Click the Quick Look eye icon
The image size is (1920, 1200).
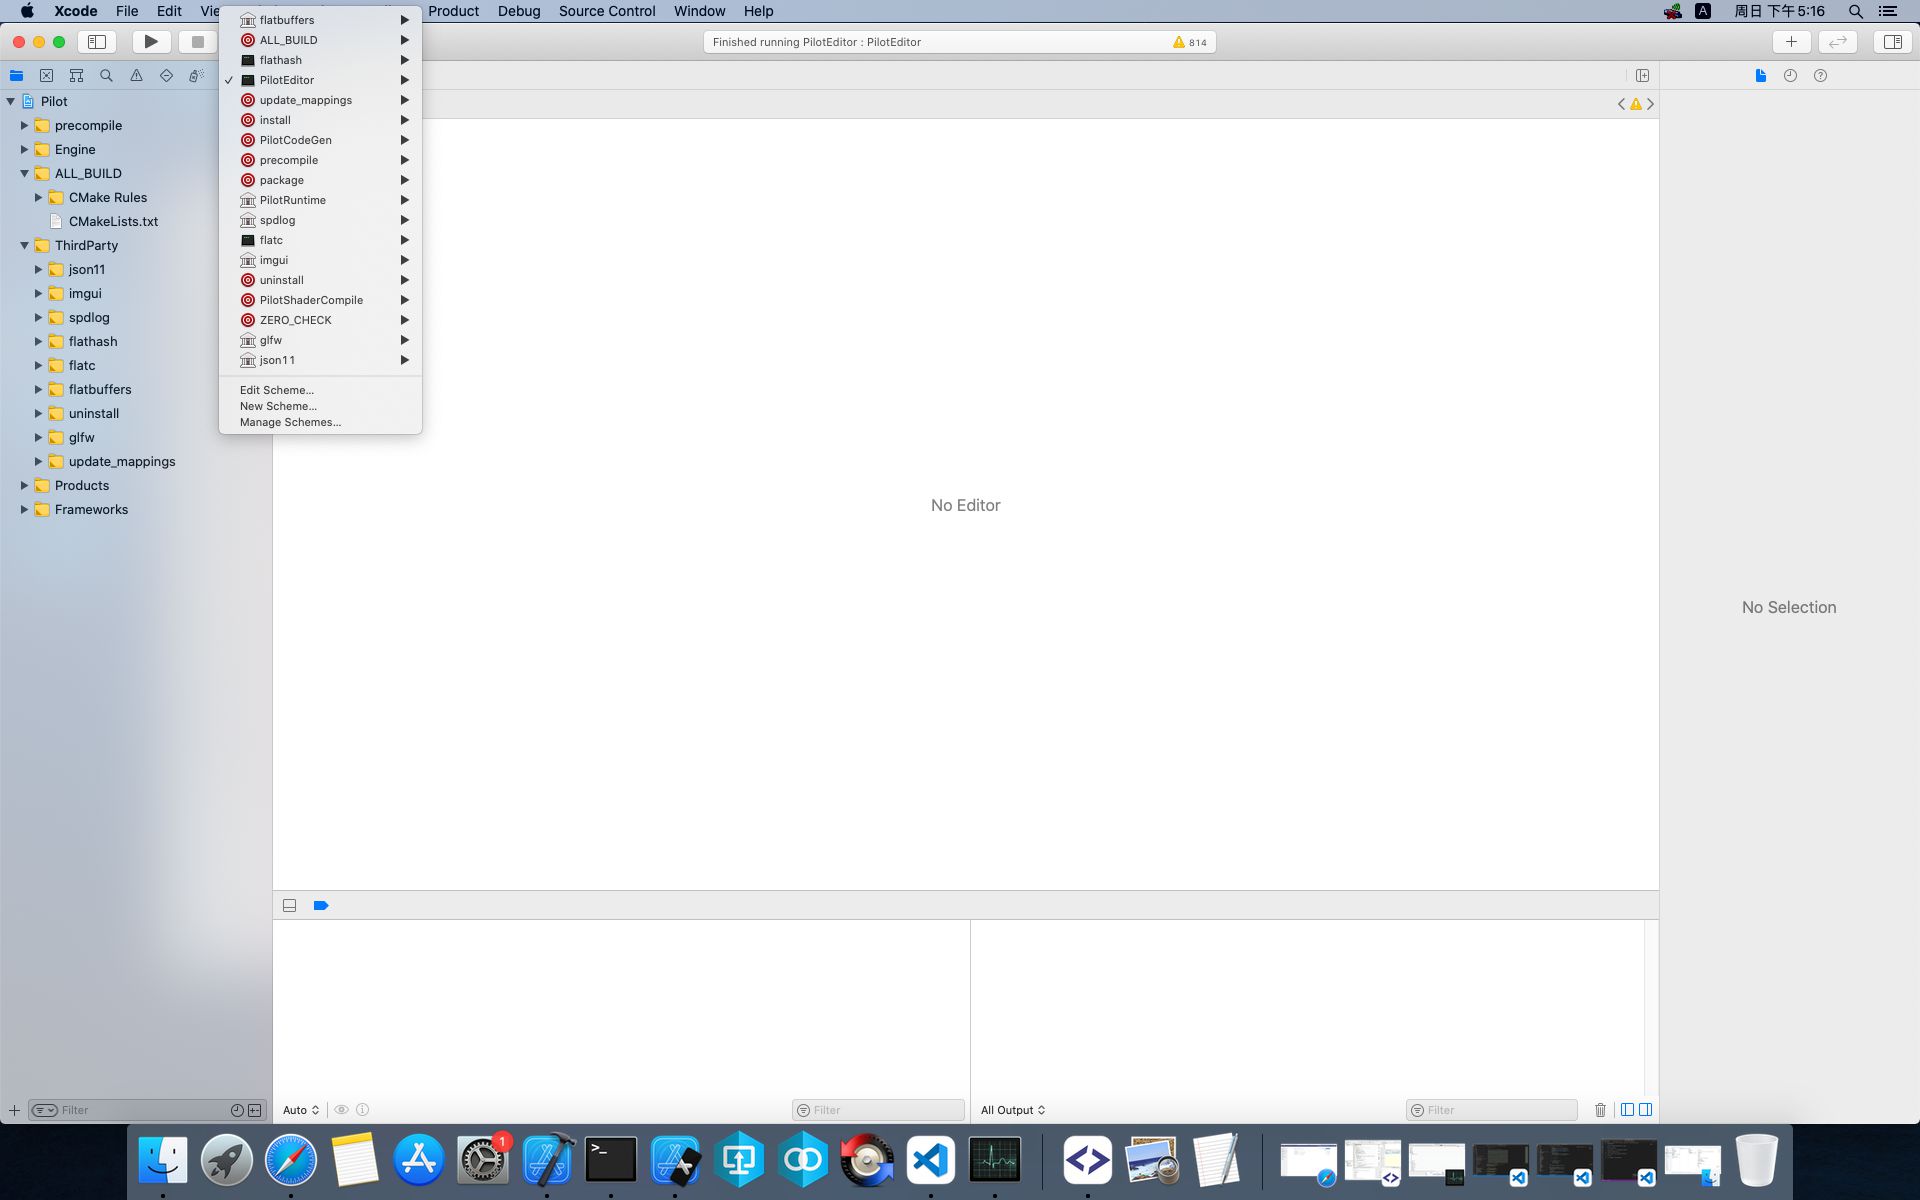(x=341, y=1110)
